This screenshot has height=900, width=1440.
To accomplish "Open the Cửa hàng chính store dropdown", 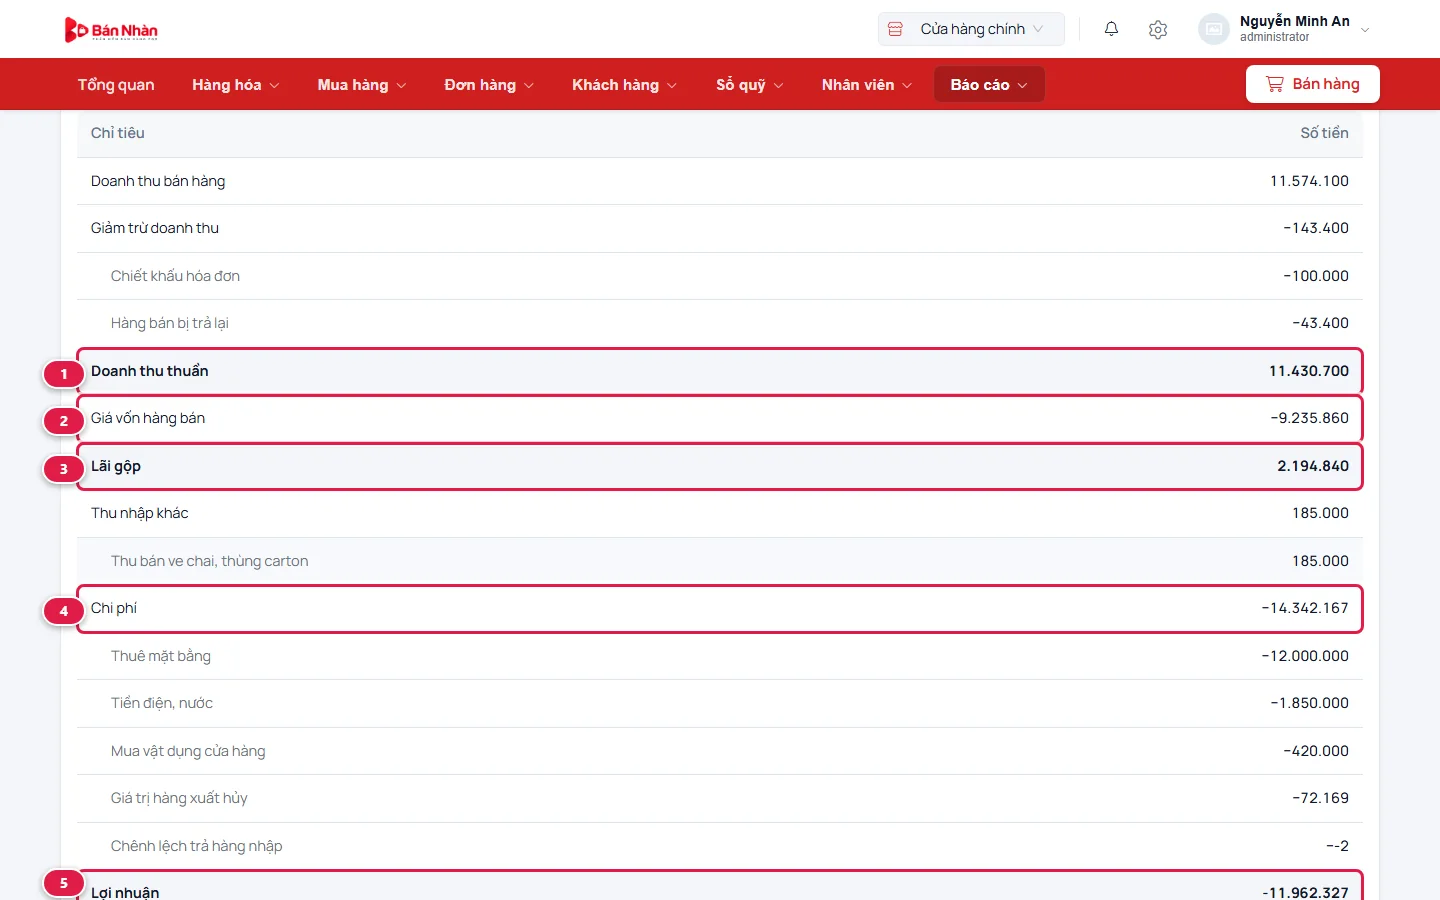I will click(x=971, y=29).
